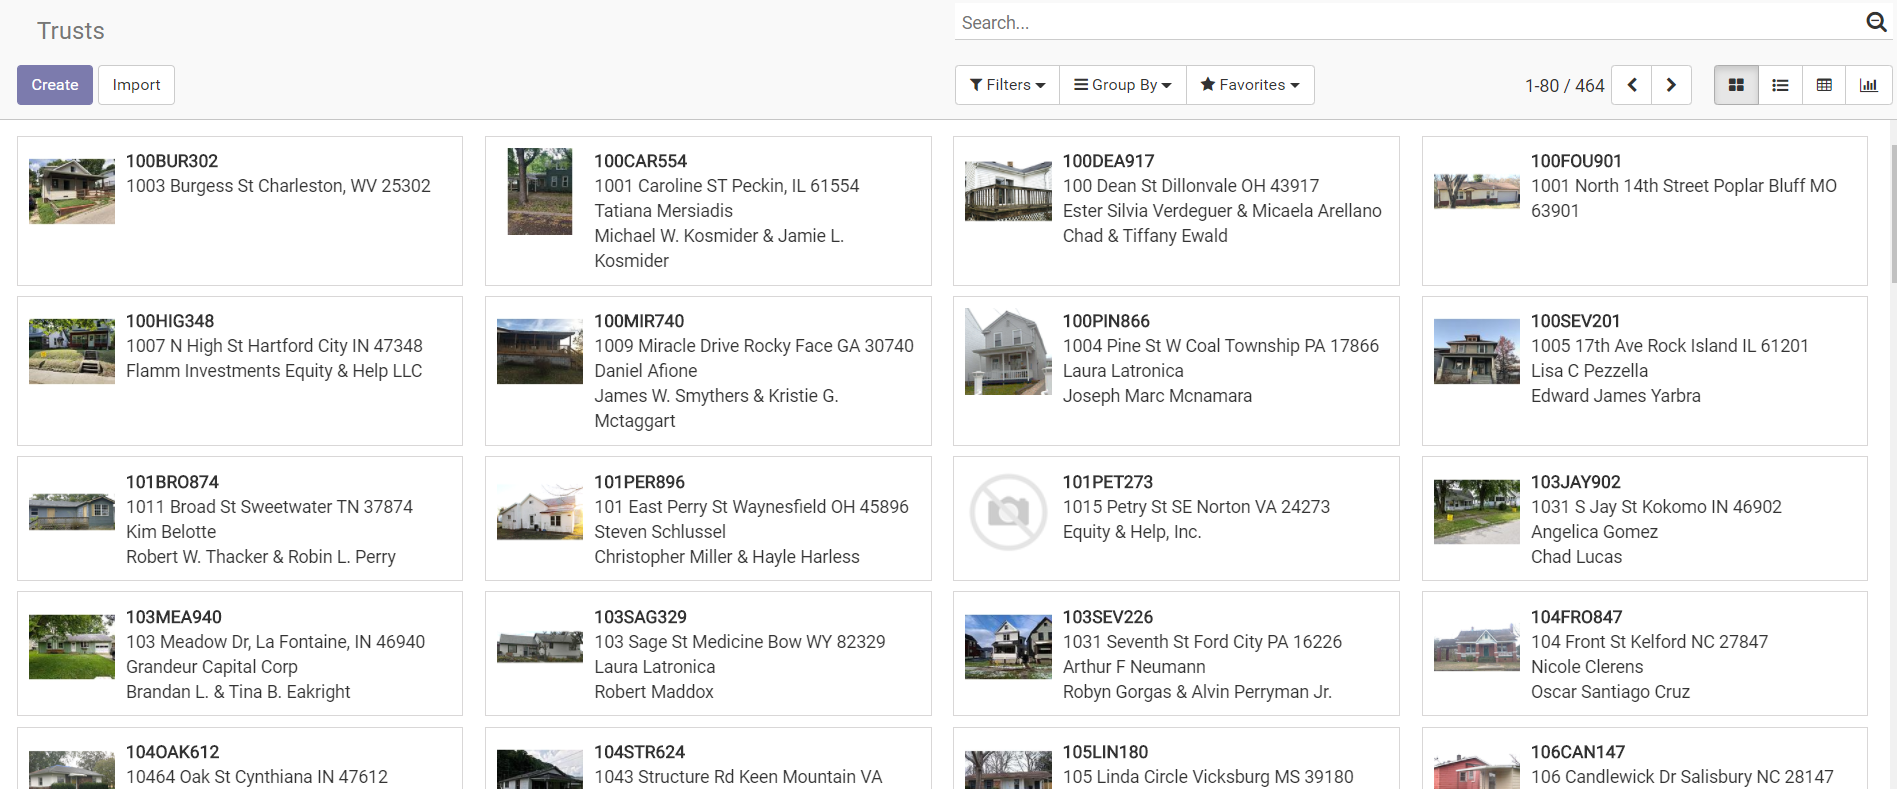Open trust record titled 100HIG348

click(x=170, y=321)
